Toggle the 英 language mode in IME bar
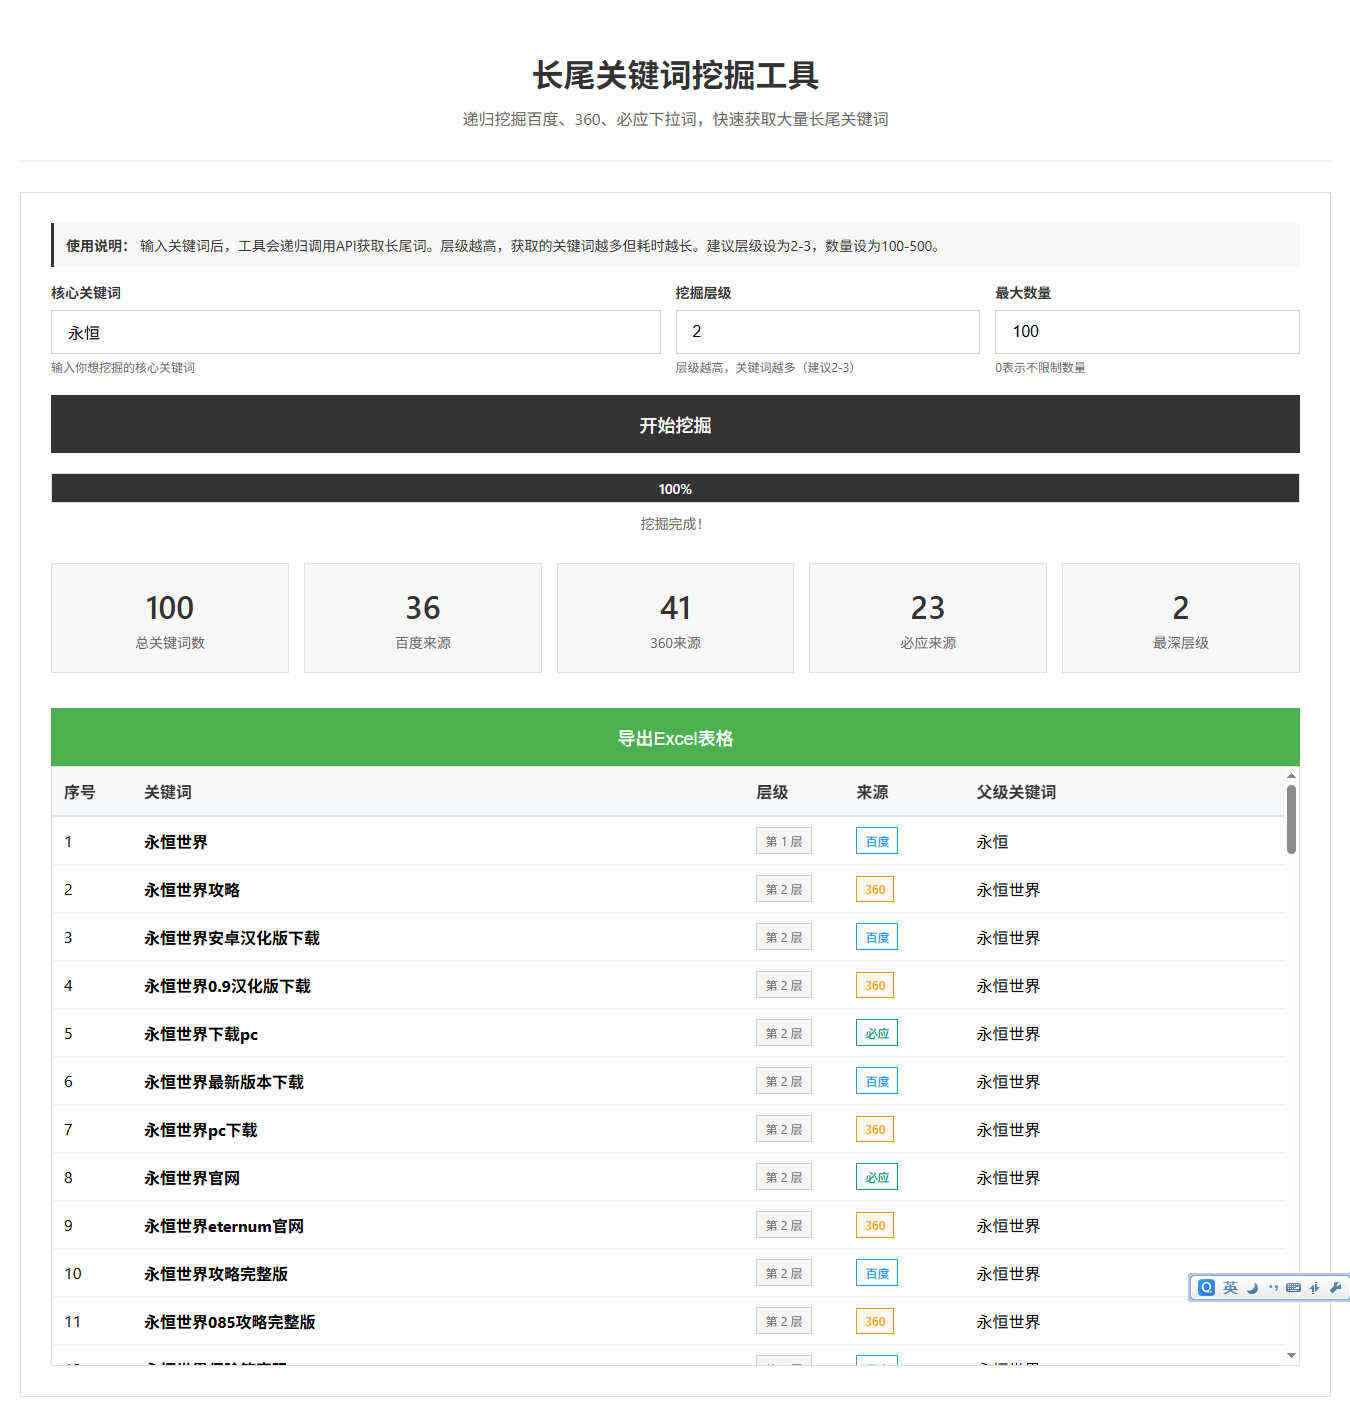The width and height of the screenshot is (1350, 1416). 1230,1288
